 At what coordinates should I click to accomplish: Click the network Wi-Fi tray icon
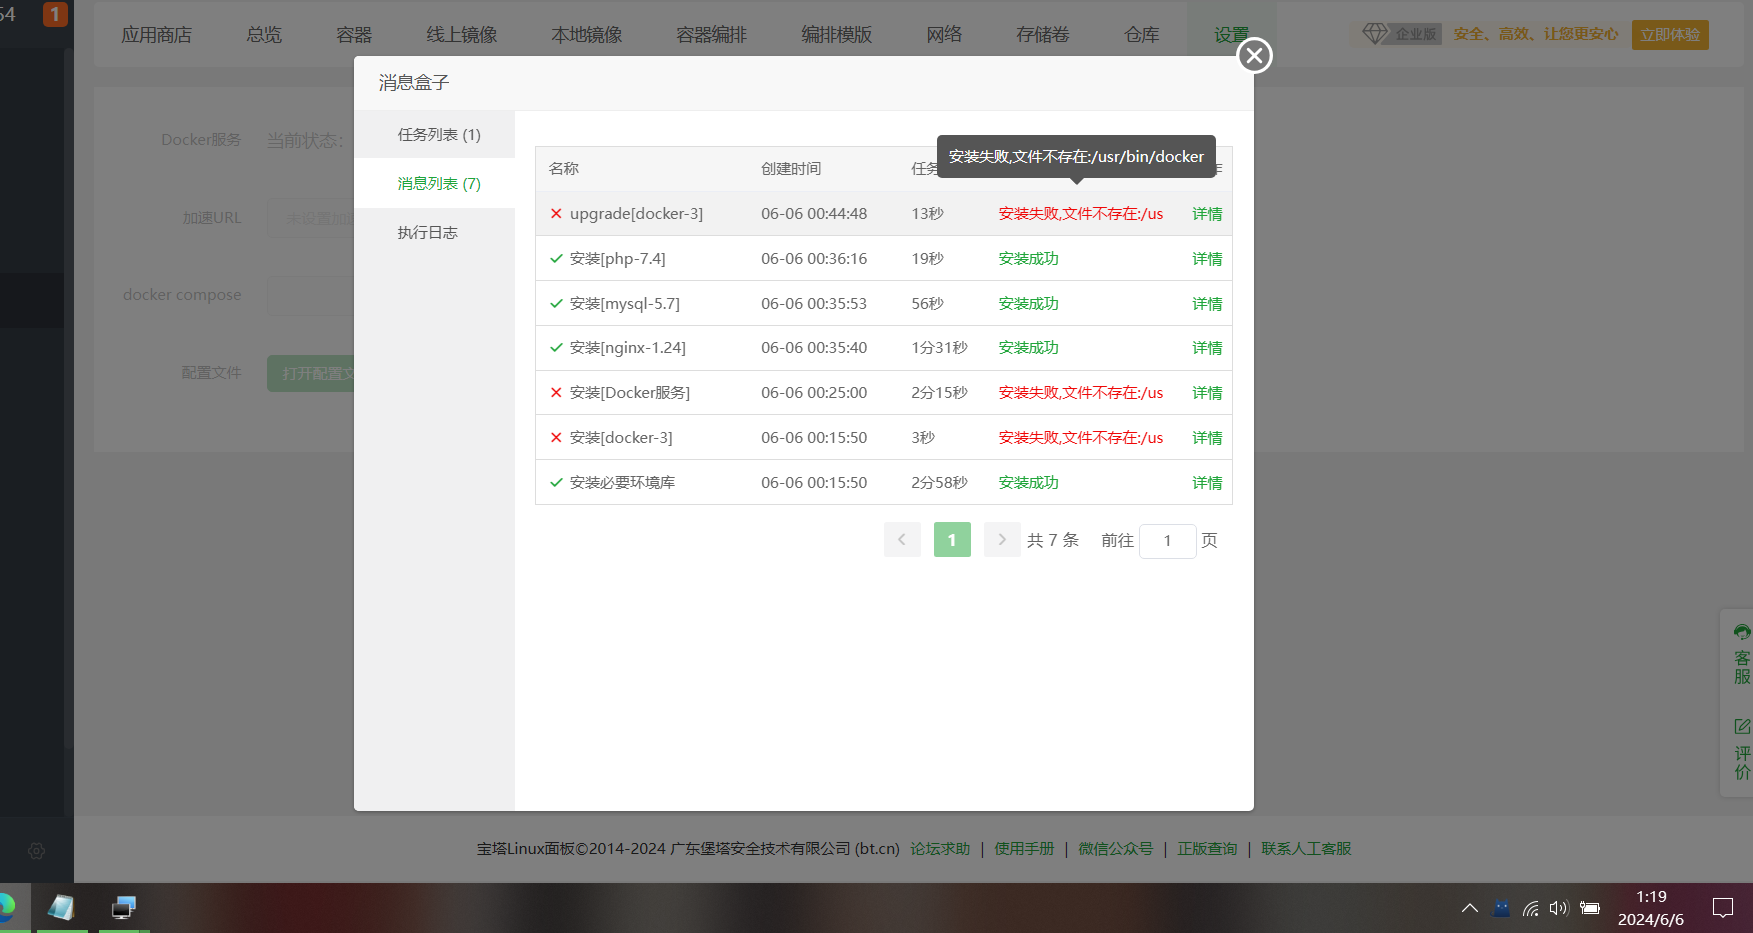pos(1531,908)
